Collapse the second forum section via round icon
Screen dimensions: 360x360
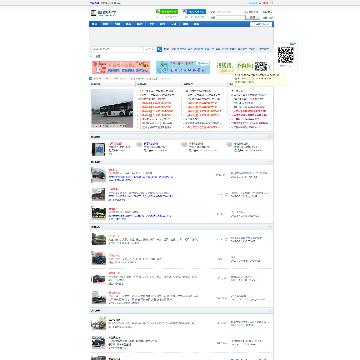[x=270, y=162]
